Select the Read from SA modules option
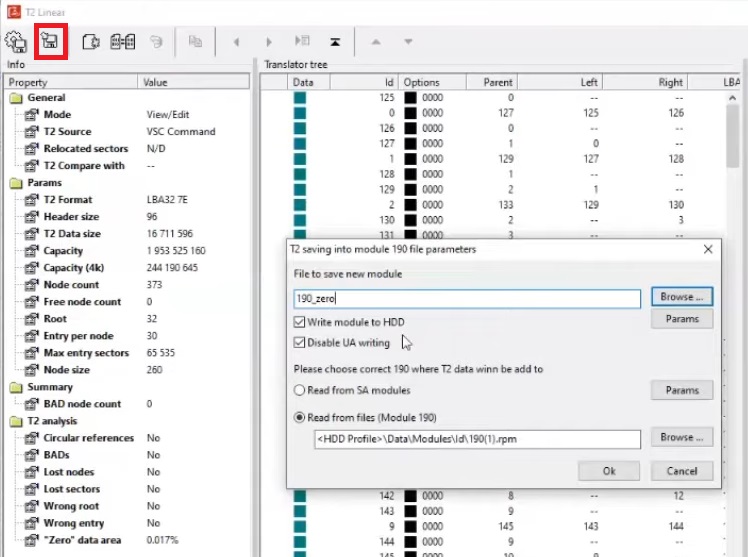This screenshot has width=748, height=557. pos(299,390)
